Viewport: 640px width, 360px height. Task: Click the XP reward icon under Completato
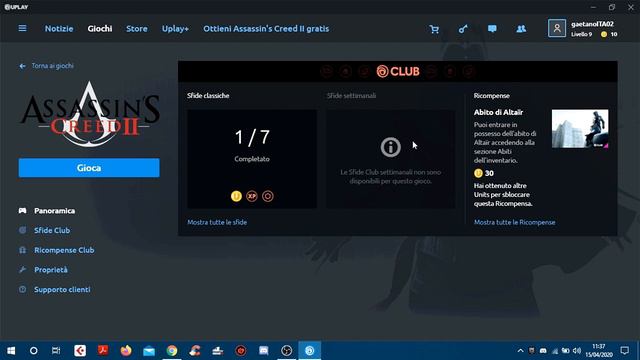point(252,196)
